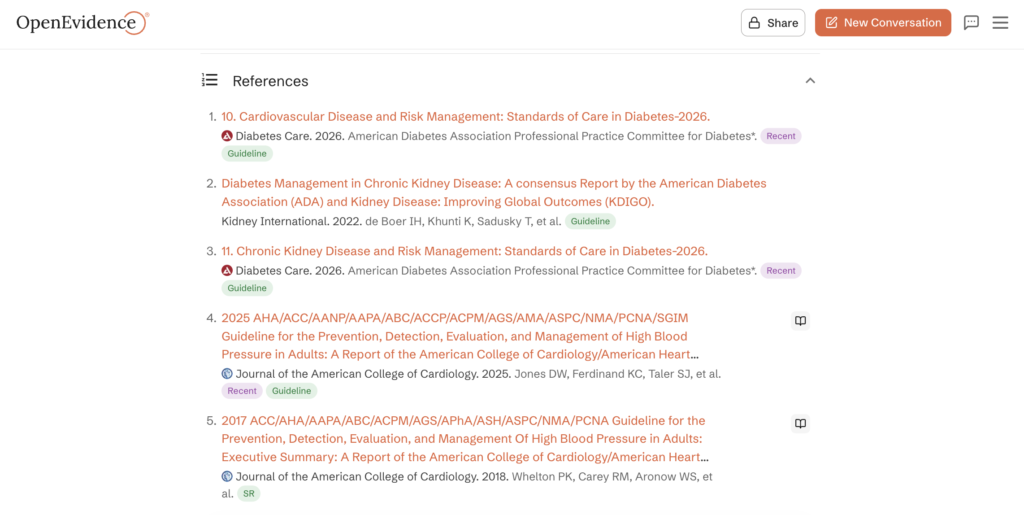
Task: Click the Recent tag on reference 4
Action: coord(242,391)
